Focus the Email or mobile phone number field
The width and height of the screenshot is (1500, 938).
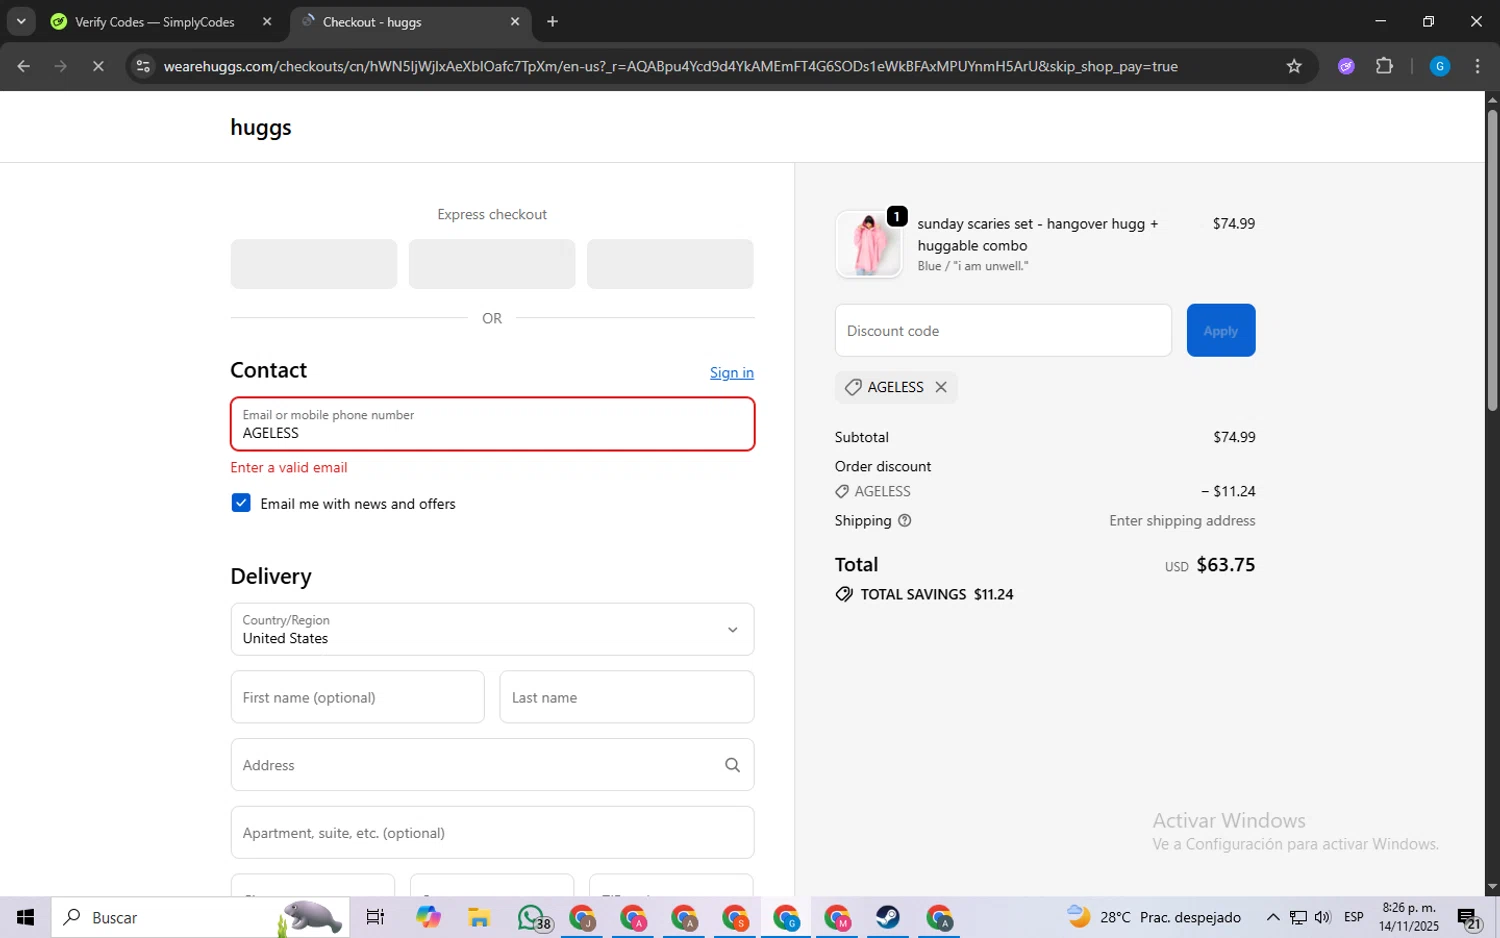(492, 424)
